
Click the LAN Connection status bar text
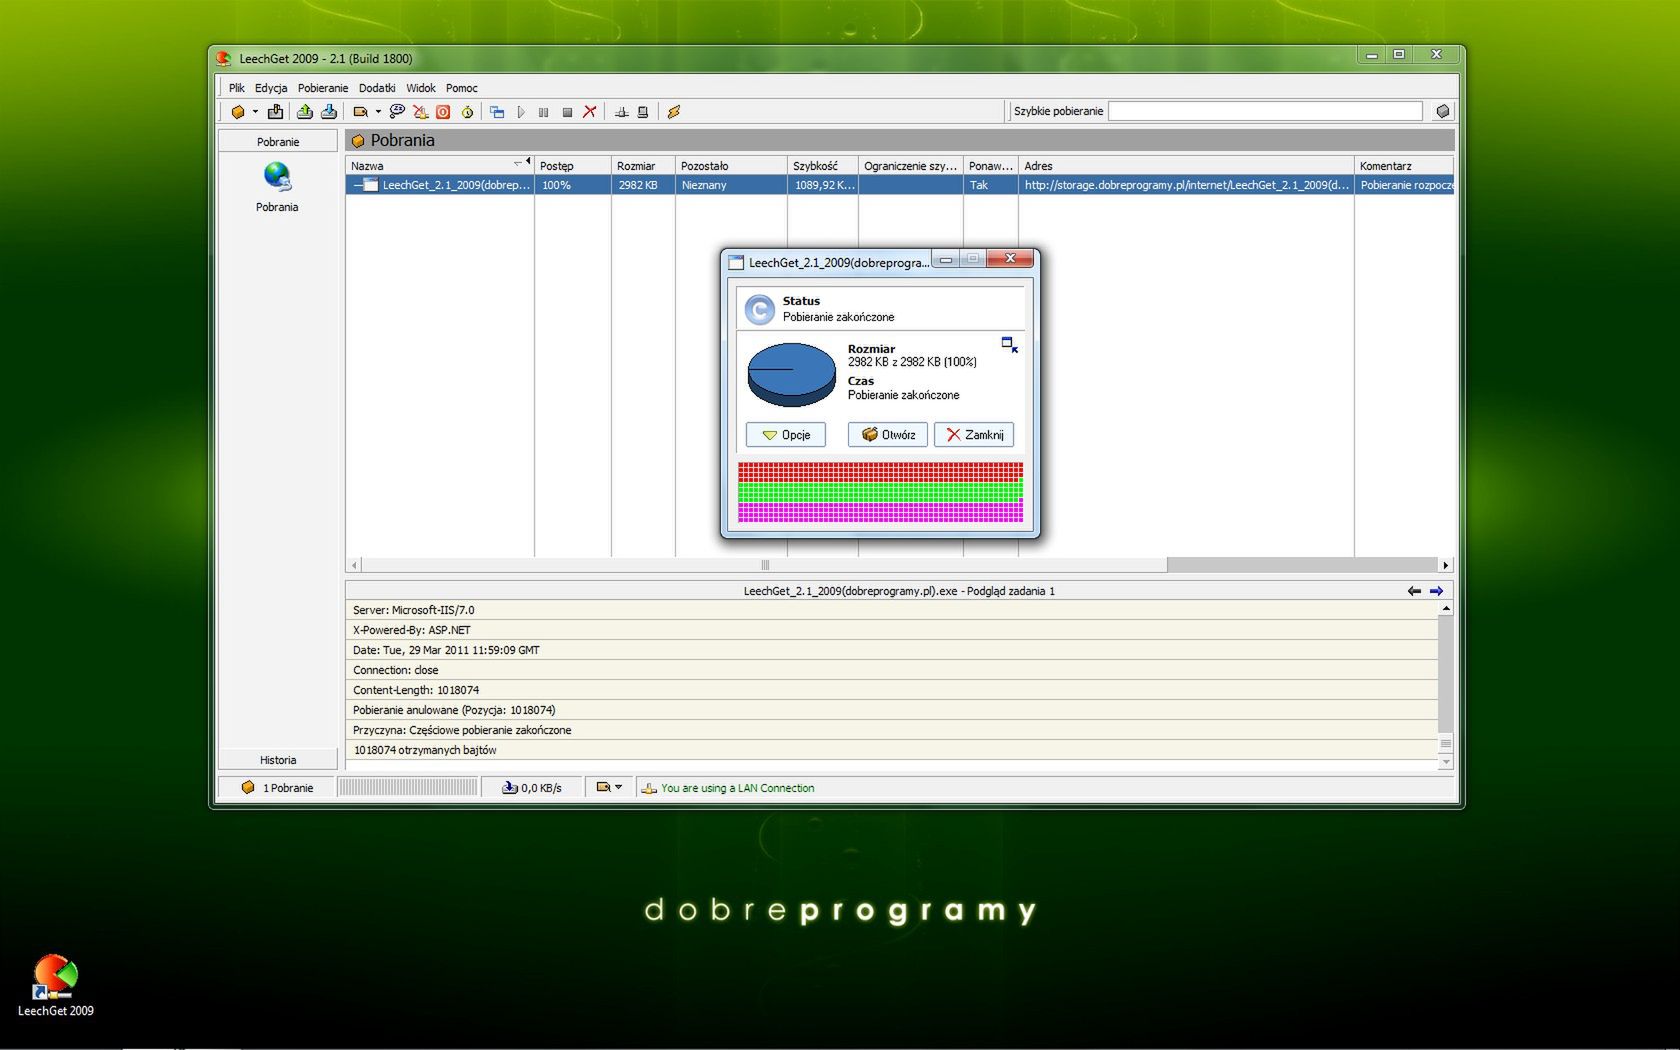pos(738,788)
